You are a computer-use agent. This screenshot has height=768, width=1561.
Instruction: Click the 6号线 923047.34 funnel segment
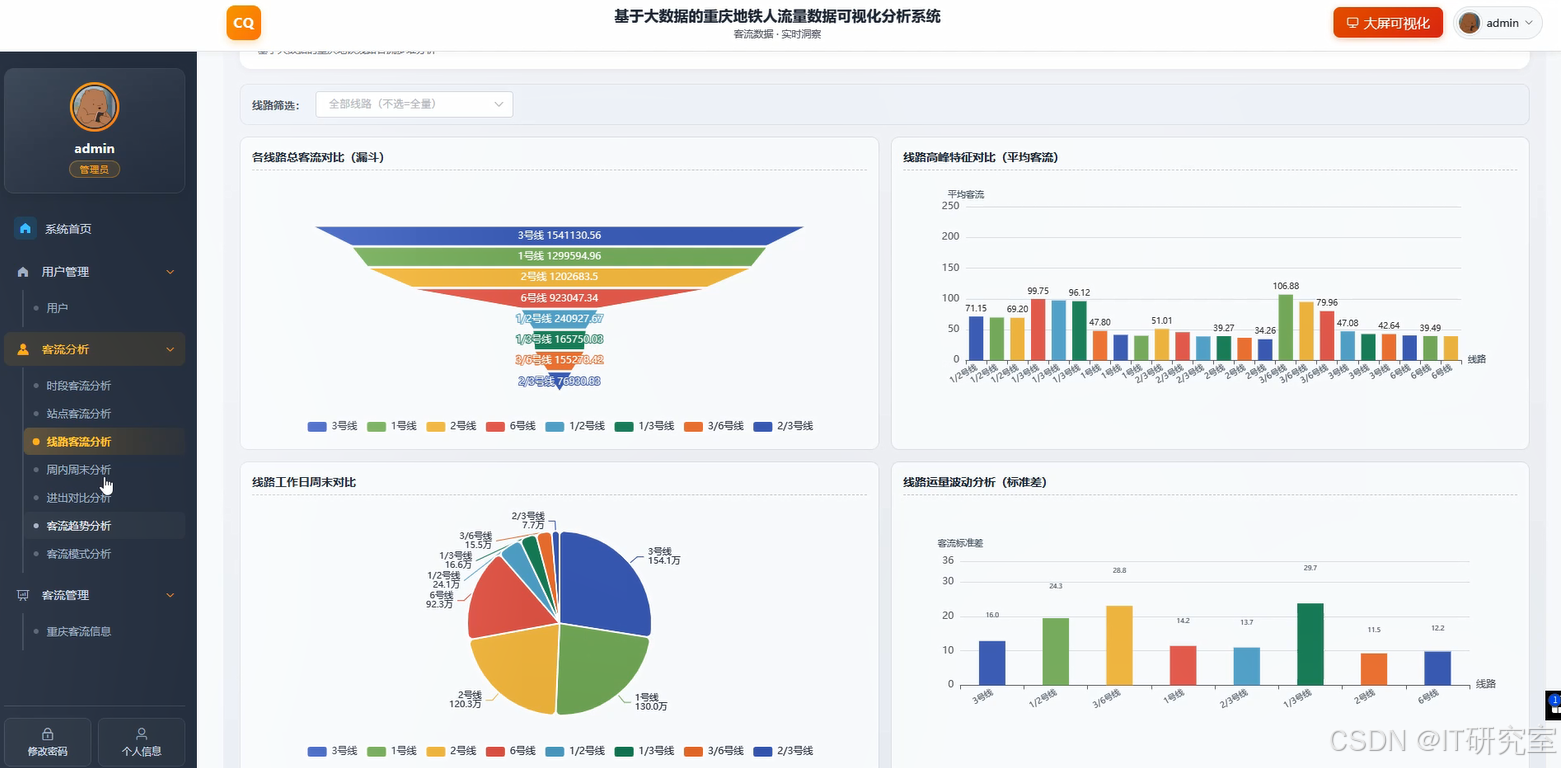click(559, 298)
